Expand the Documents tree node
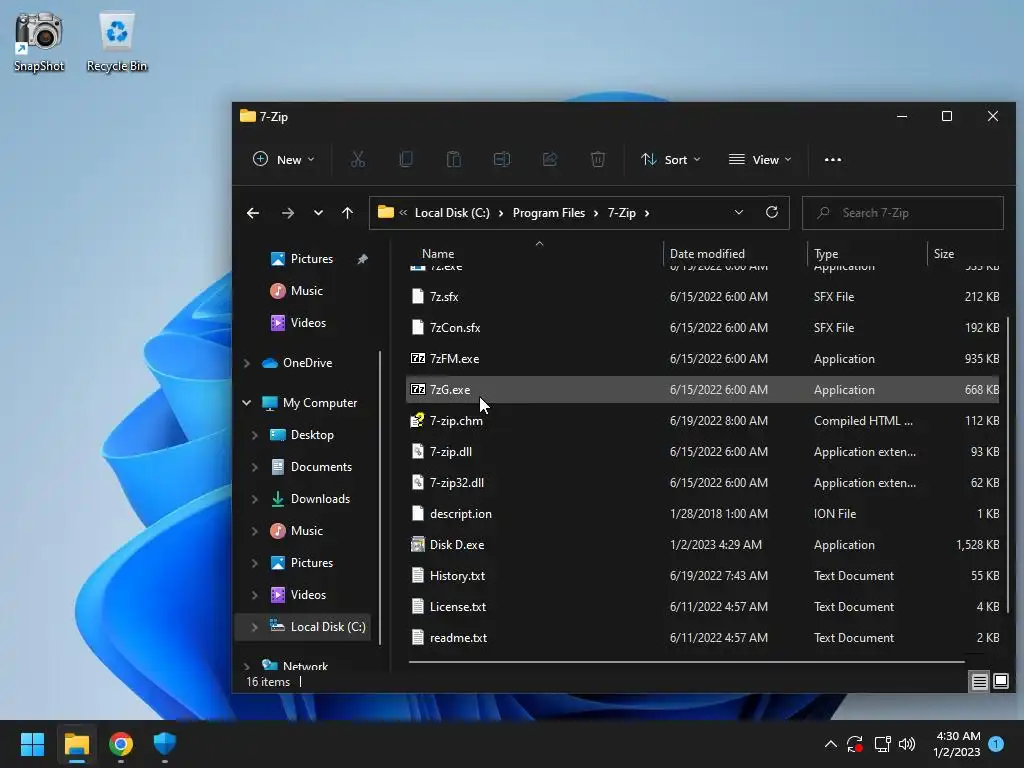Image resolution: width=1024 pixels, height=768 pixels. 255,467
